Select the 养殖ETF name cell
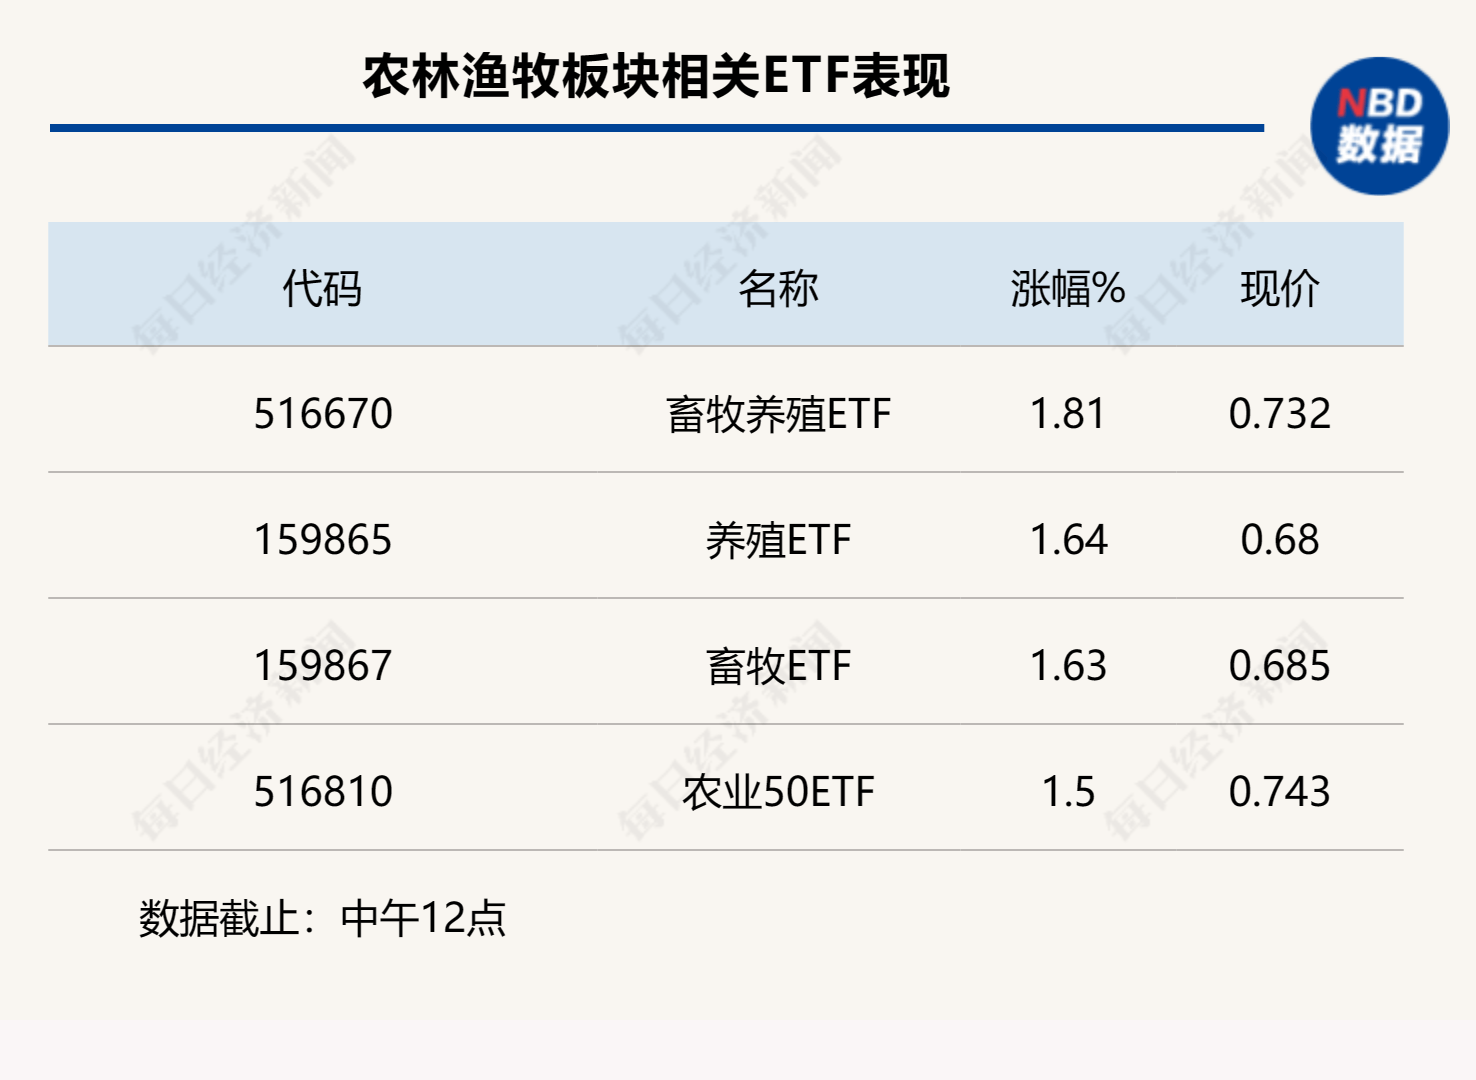This screenshot has height=1080, width=1476. pos(778,540)
